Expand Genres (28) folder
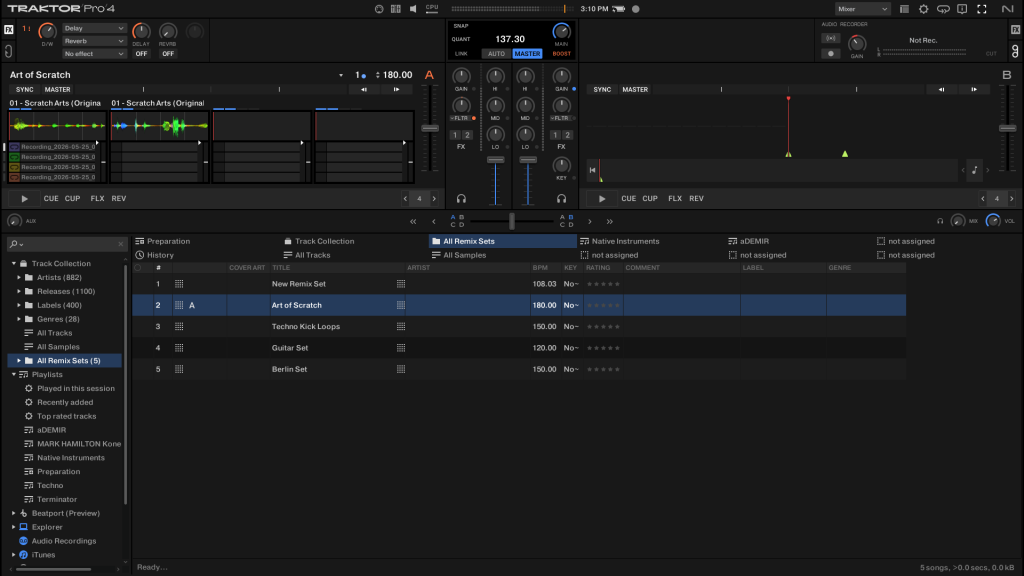 (x=19, y=319)
